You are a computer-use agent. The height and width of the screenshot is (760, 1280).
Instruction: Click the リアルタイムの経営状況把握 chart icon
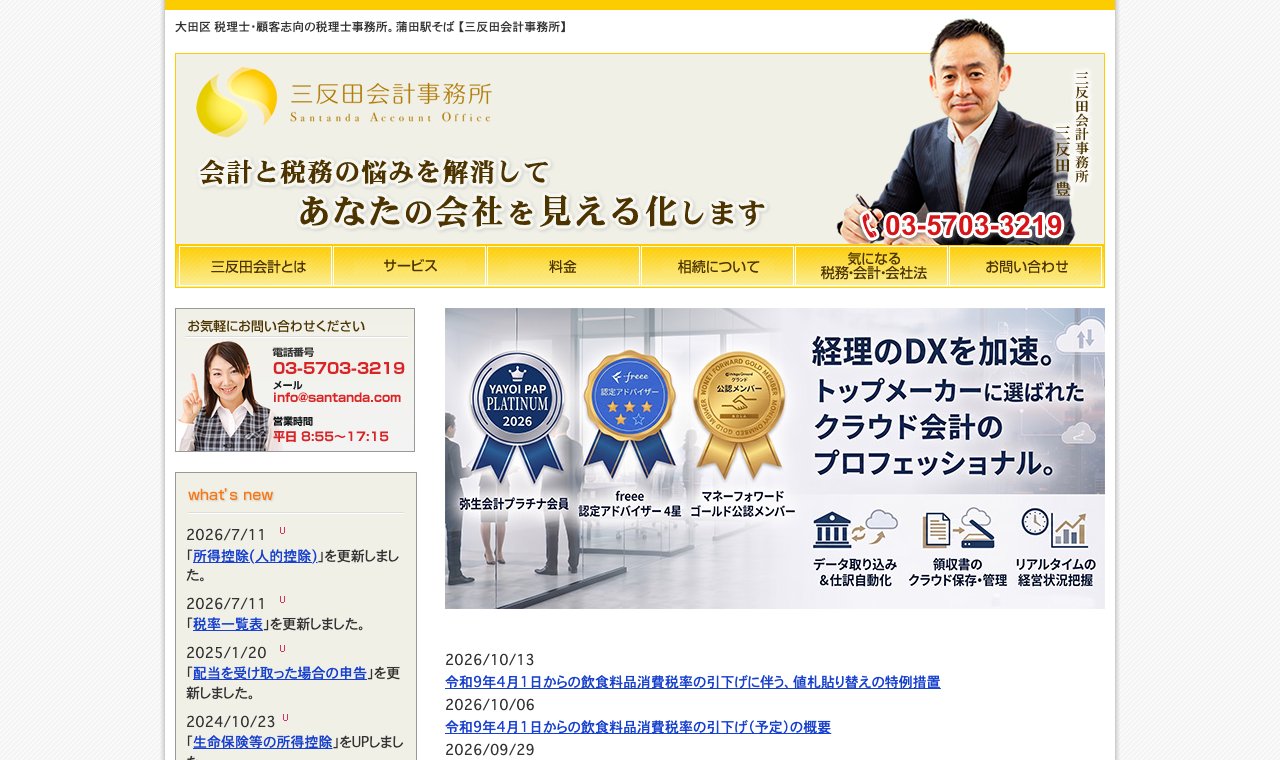(1054, 529)
